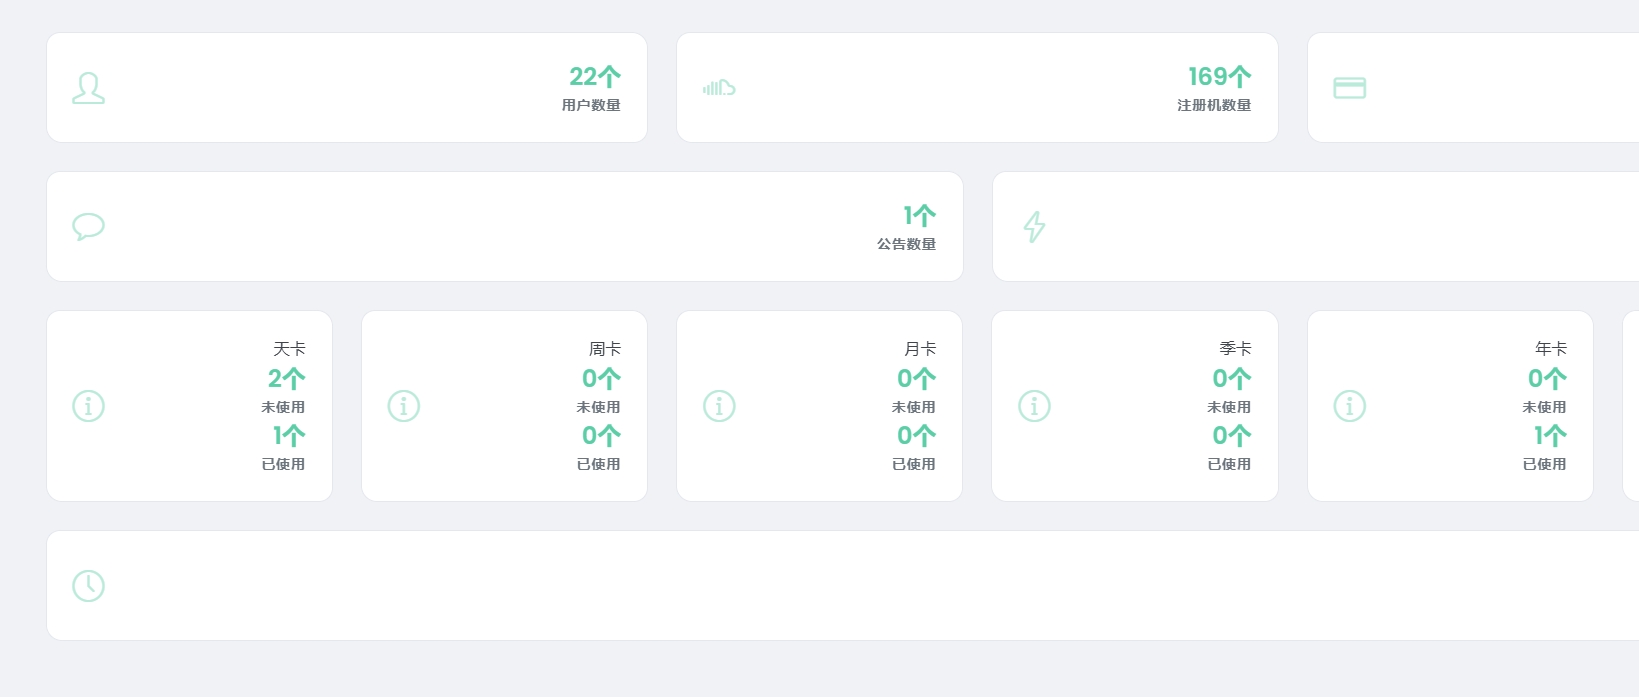Click the lightning bolt icon
The width and height of the screenshot is (1639, 697).
(x=1034, y=227)
